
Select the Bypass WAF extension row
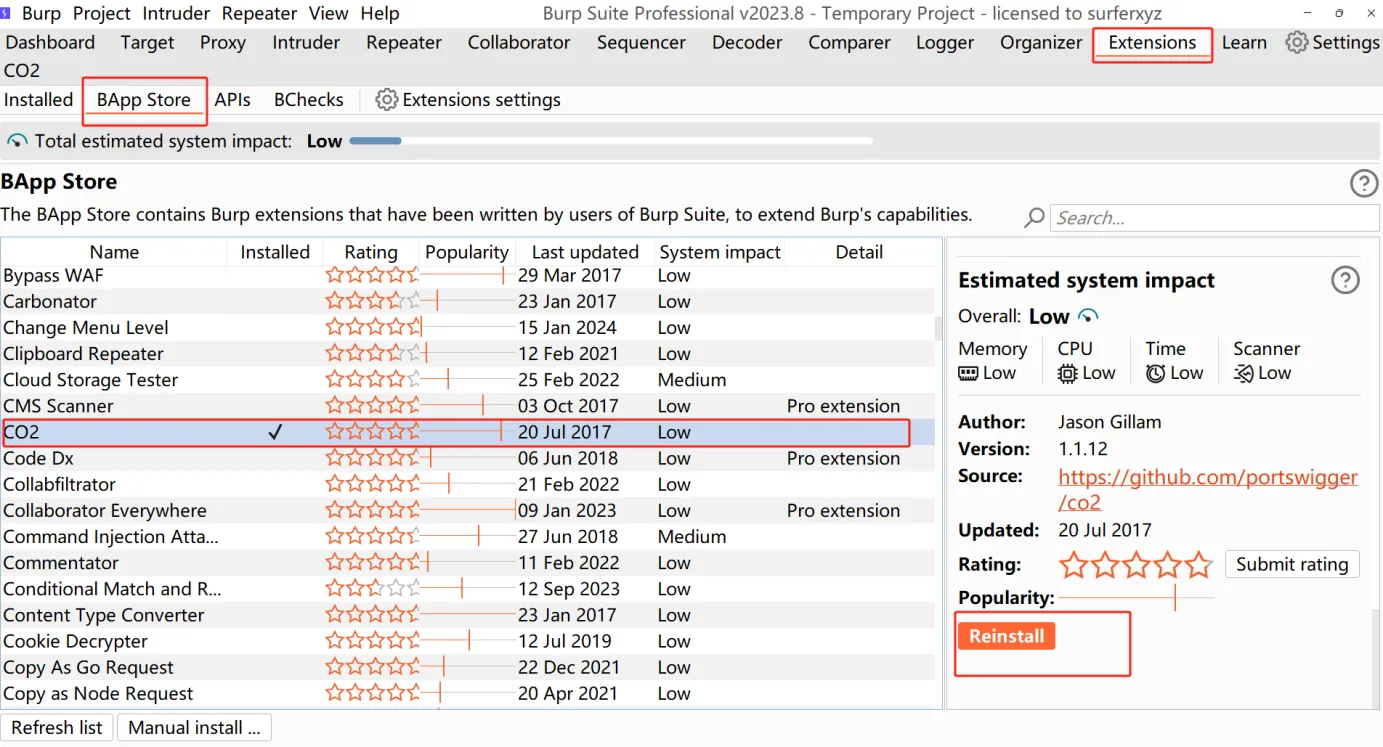click(467, 275)
